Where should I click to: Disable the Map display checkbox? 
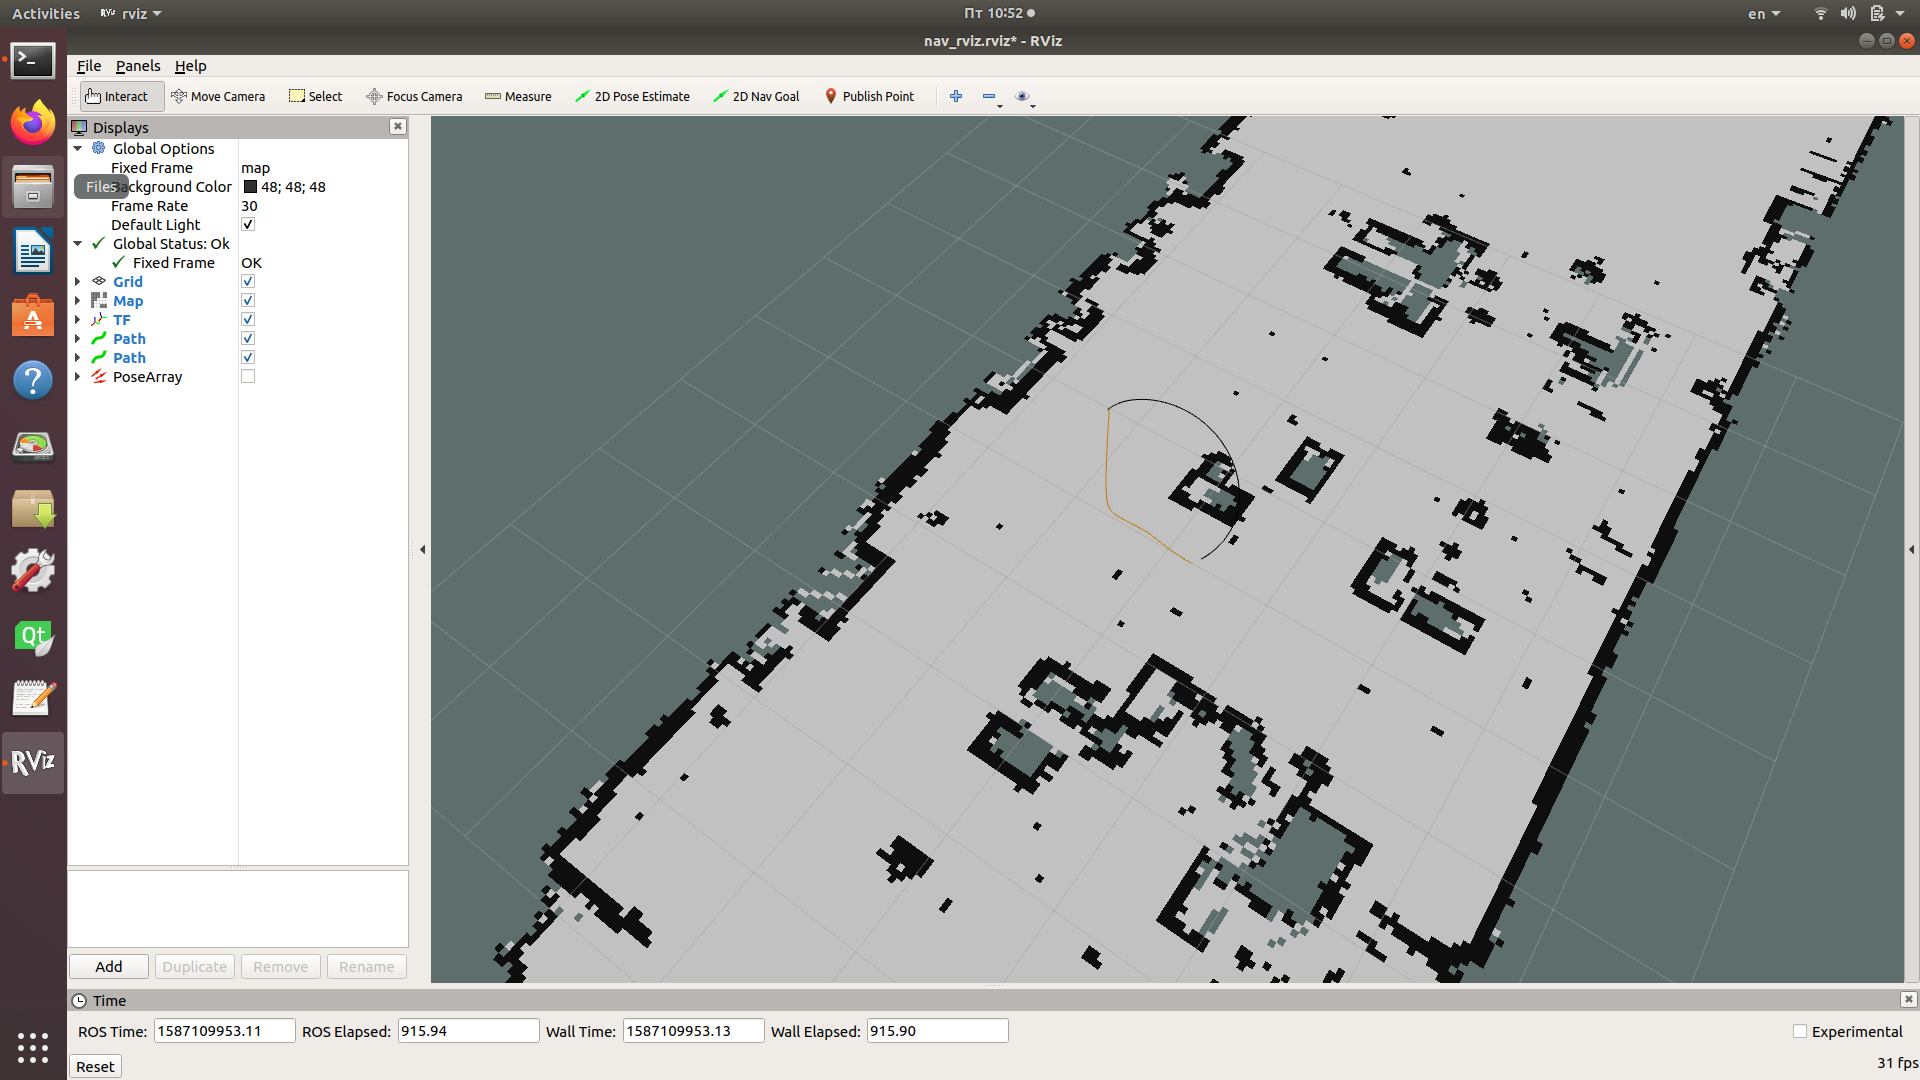(248, 300)
